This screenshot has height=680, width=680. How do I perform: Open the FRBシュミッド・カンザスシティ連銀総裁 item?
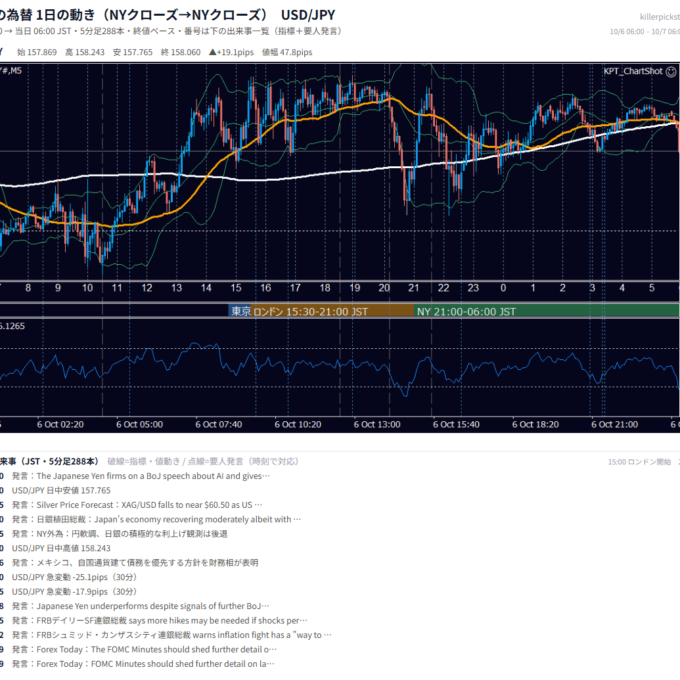pyautogui.click(x=172, y=635)
